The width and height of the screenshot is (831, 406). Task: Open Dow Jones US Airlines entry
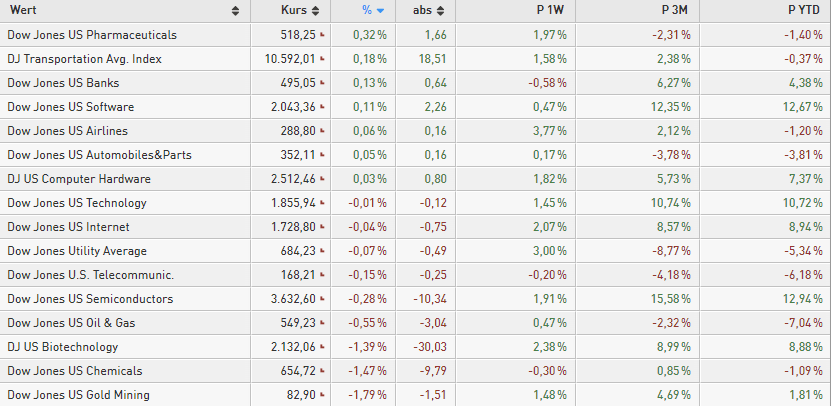pyautogui.click(x=67, y=131)
